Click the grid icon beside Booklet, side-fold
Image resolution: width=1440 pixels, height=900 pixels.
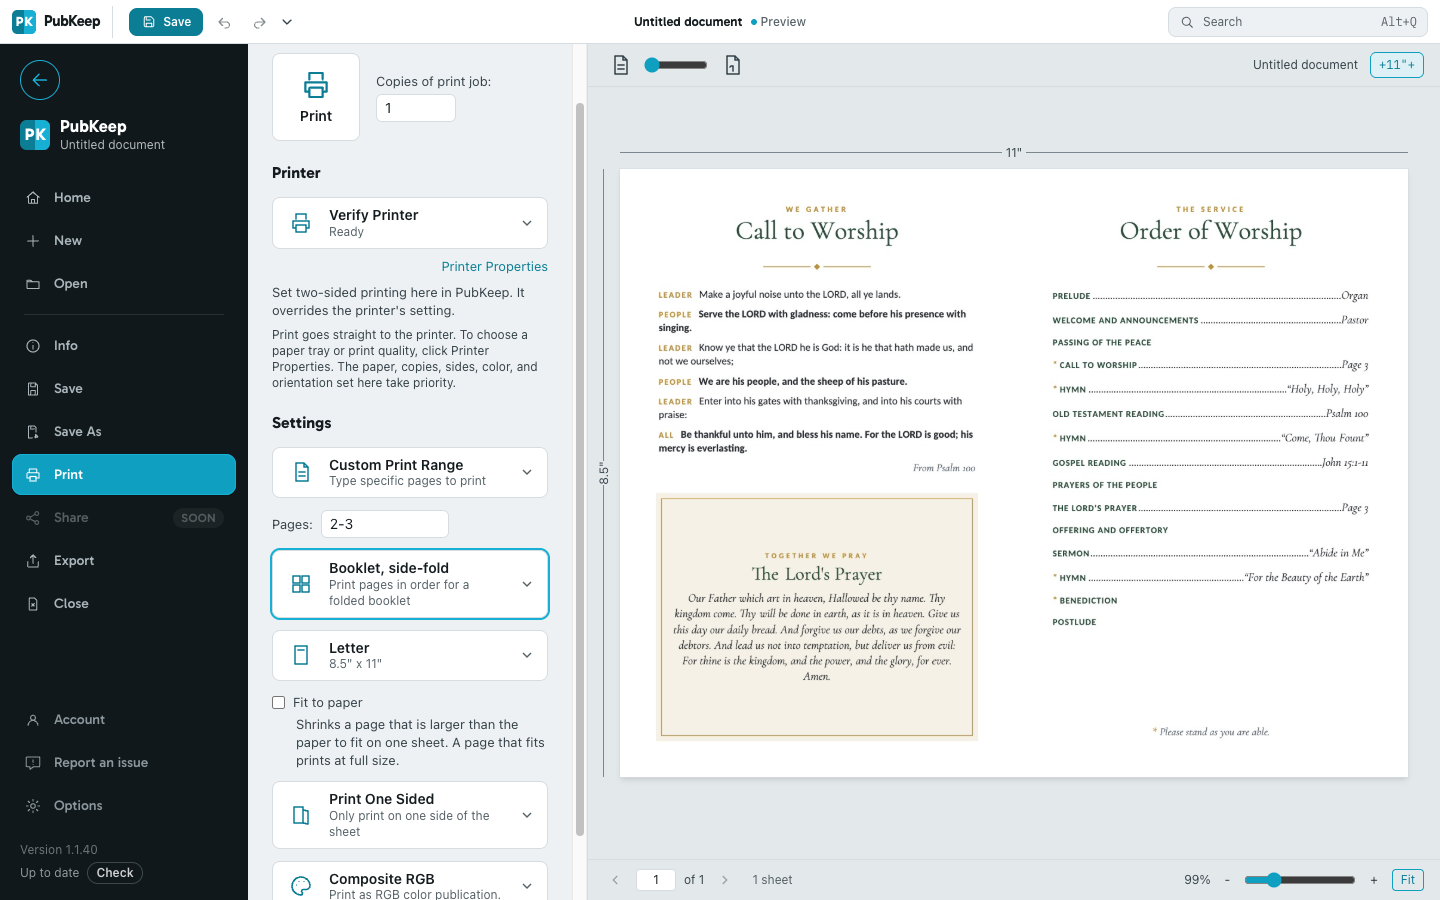[301, 584]
